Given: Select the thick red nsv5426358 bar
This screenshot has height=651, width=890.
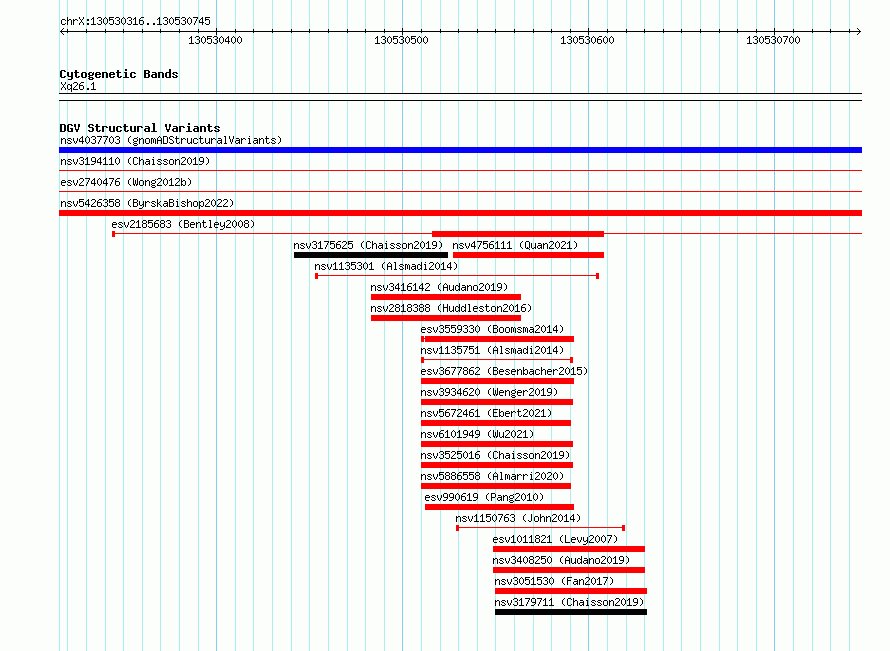Looking at the screenshot, I should pos(460,213).
